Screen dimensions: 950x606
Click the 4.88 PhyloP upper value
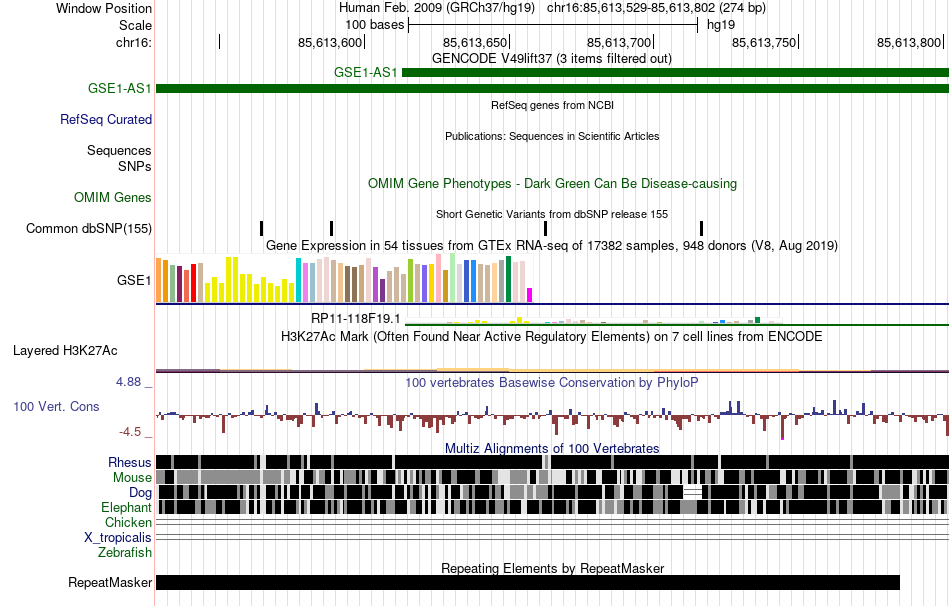tap(128, 382)
